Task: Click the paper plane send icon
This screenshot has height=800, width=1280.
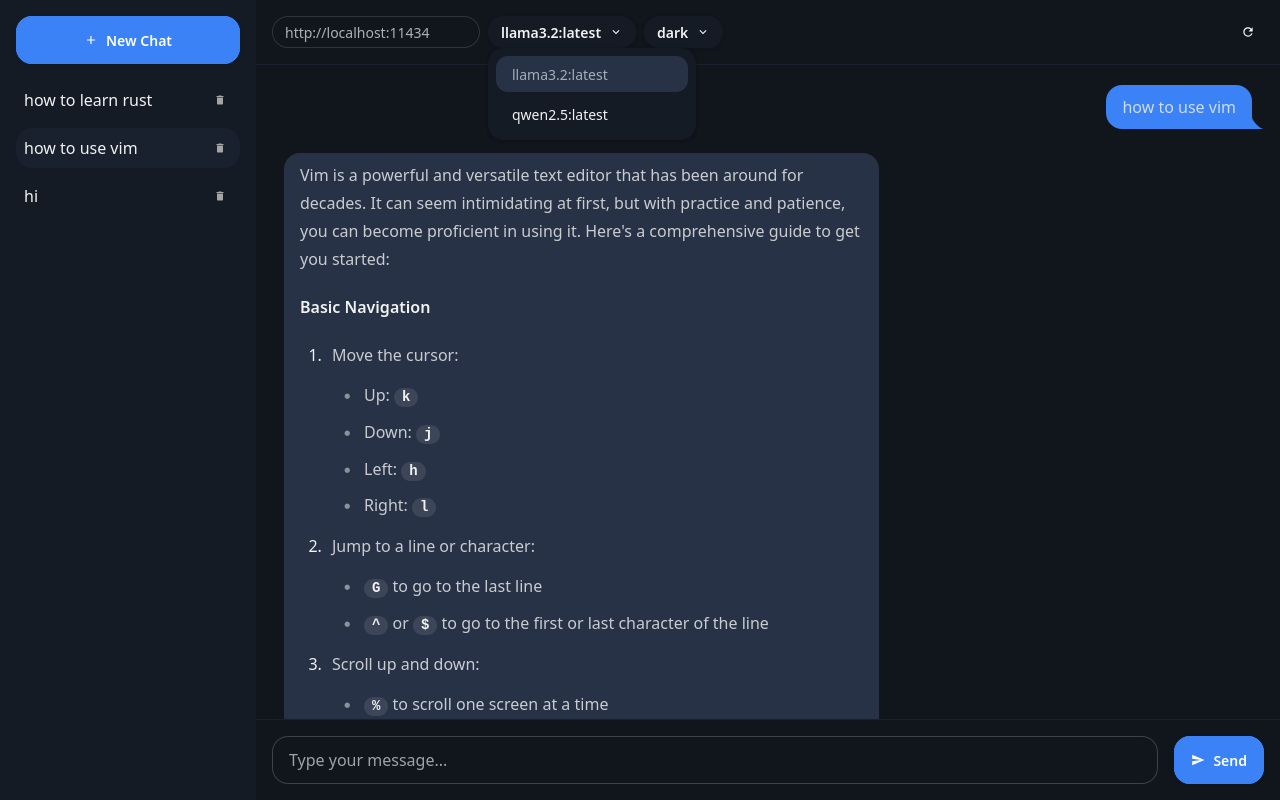Action: [1198, 760]
